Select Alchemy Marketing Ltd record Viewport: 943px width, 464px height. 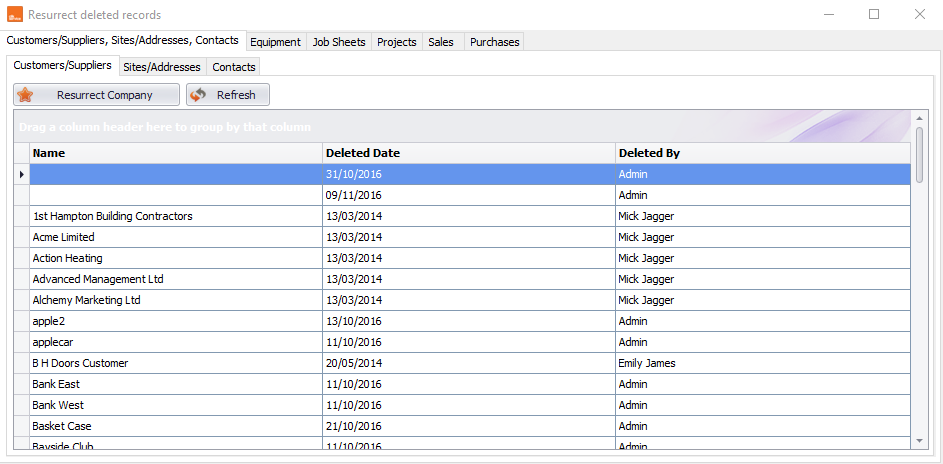click(462, 301)
